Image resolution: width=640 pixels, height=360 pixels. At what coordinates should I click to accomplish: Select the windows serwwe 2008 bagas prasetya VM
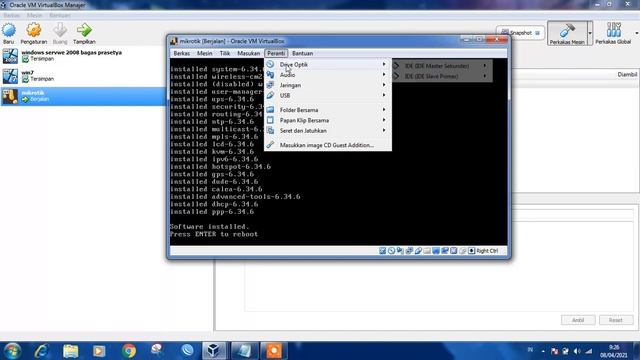coord(83,56)
